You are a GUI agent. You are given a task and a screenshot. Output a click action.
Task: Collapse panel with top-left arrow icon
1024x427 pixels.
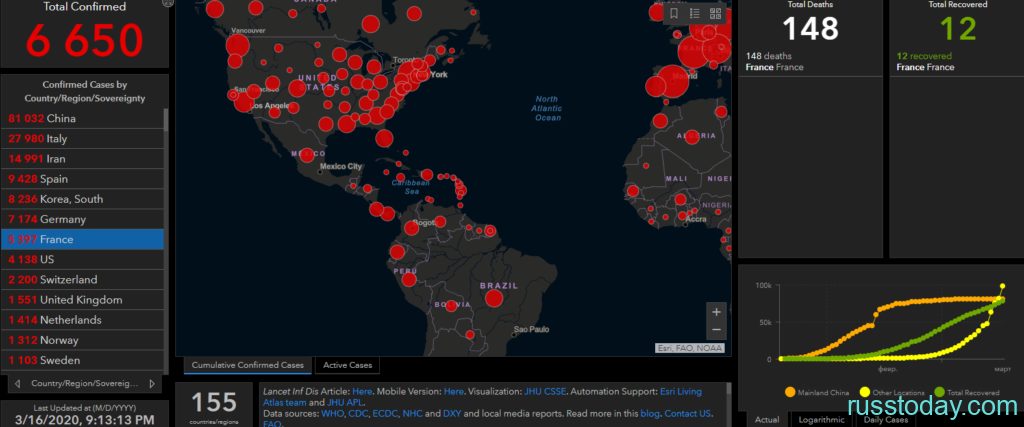167,4
